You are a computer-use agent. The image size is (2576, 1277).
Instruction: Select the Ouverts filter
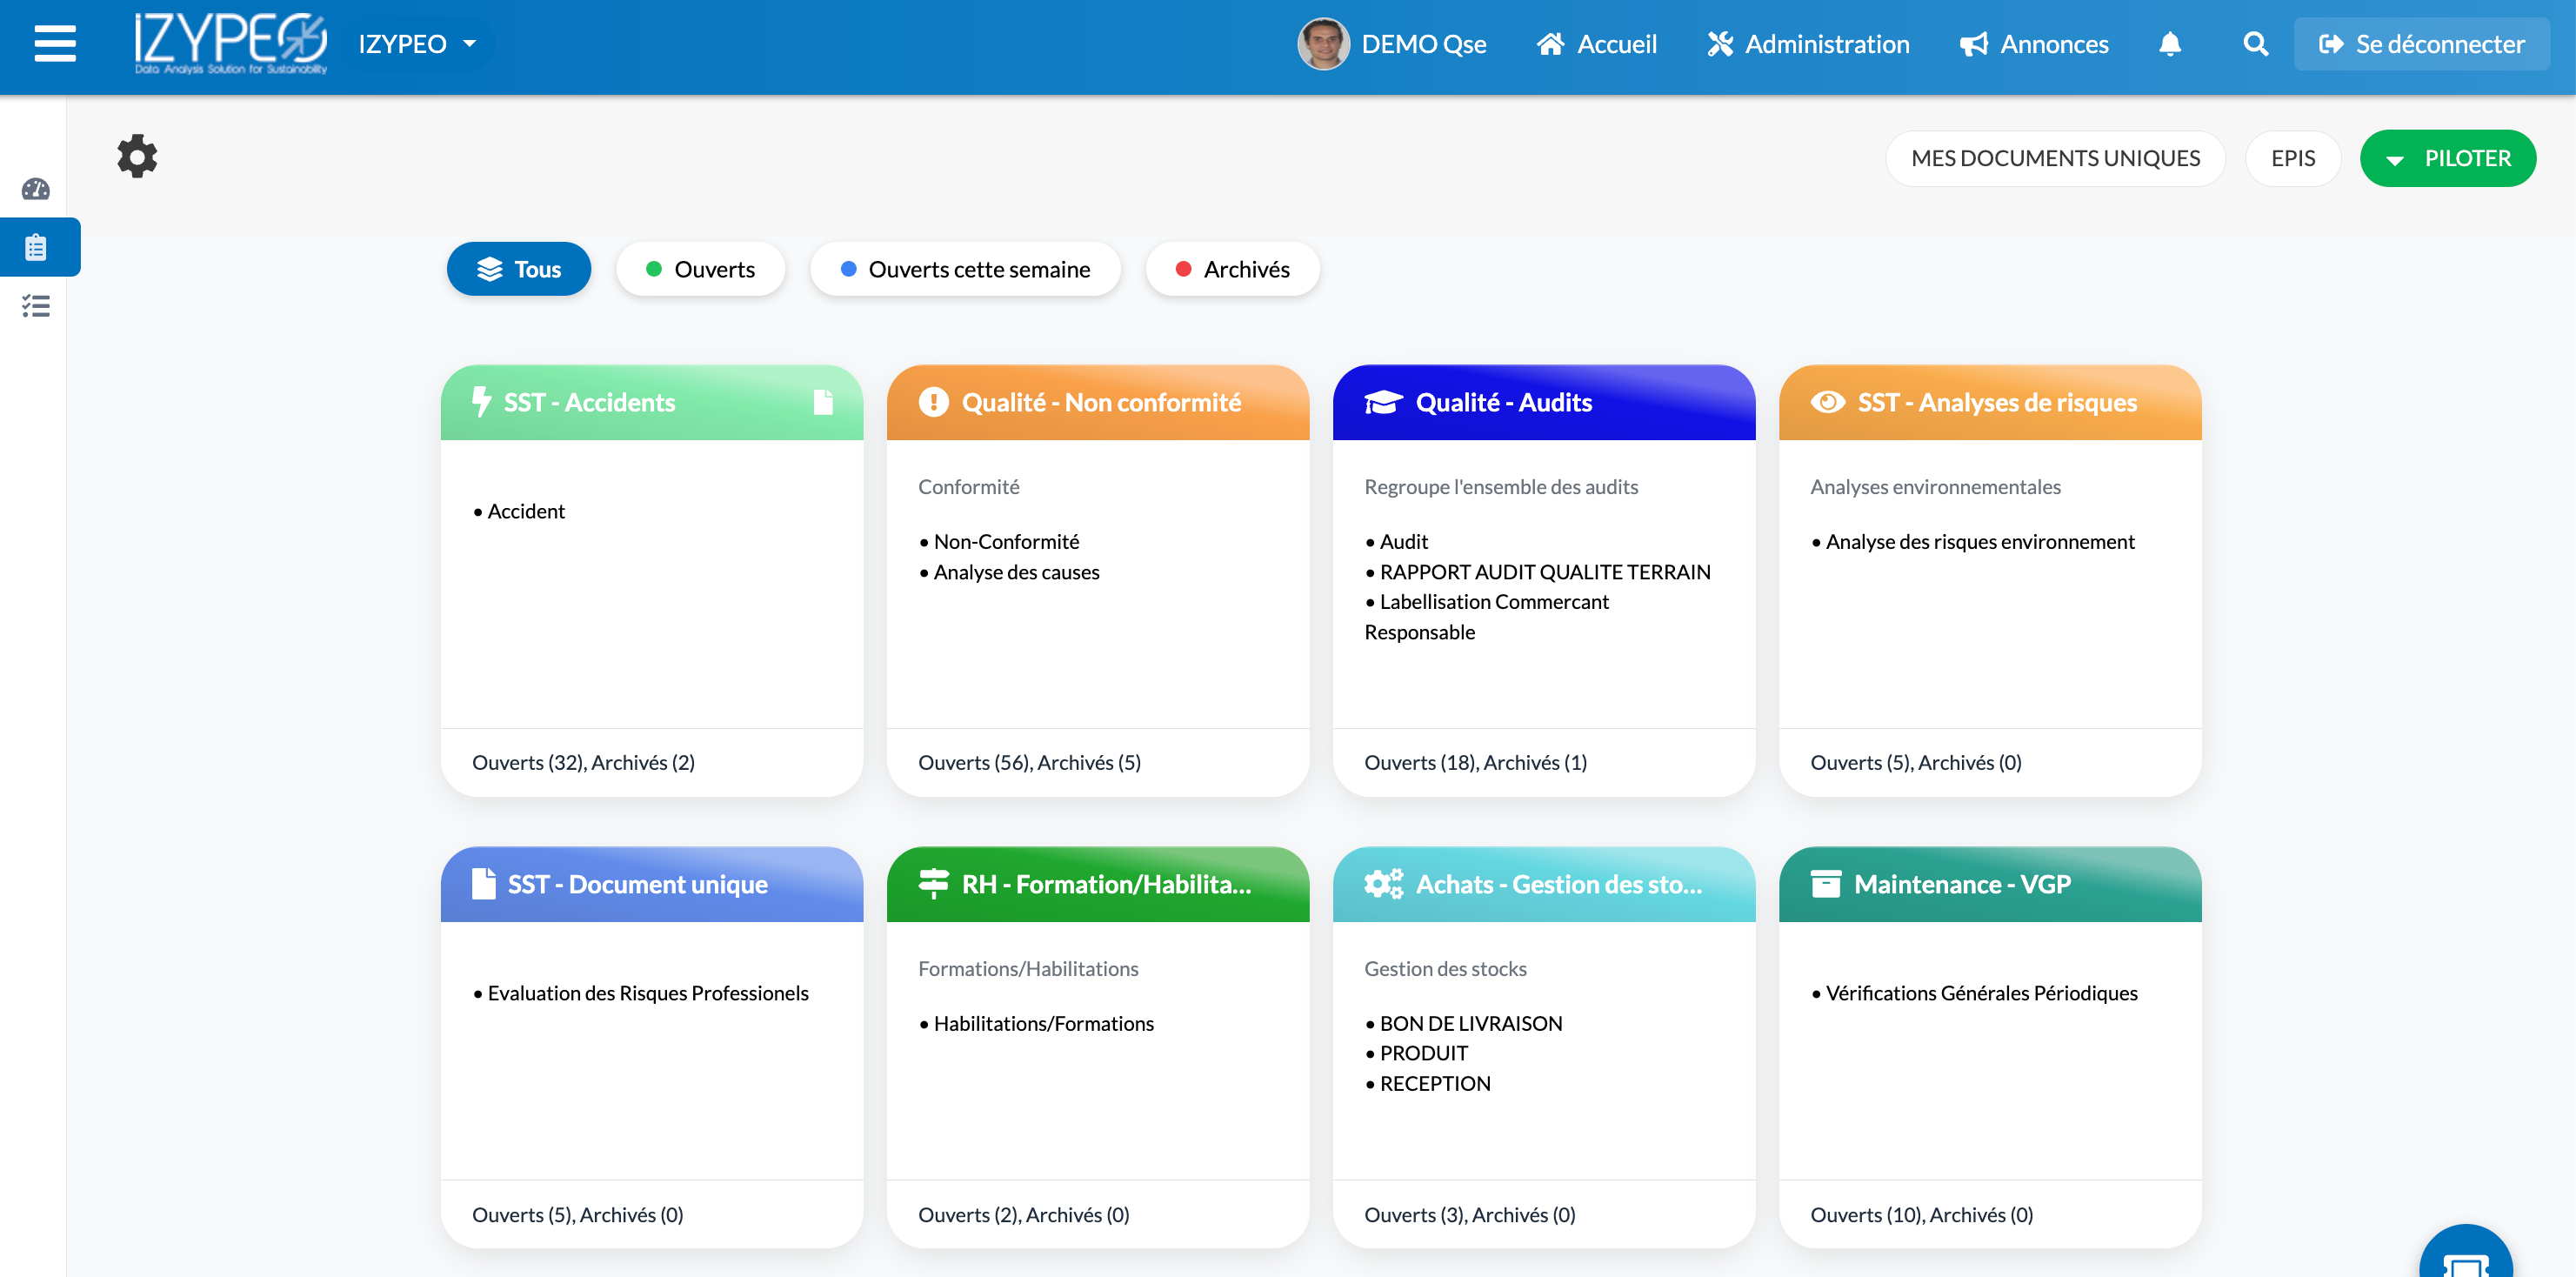click(x=700, y=269)
